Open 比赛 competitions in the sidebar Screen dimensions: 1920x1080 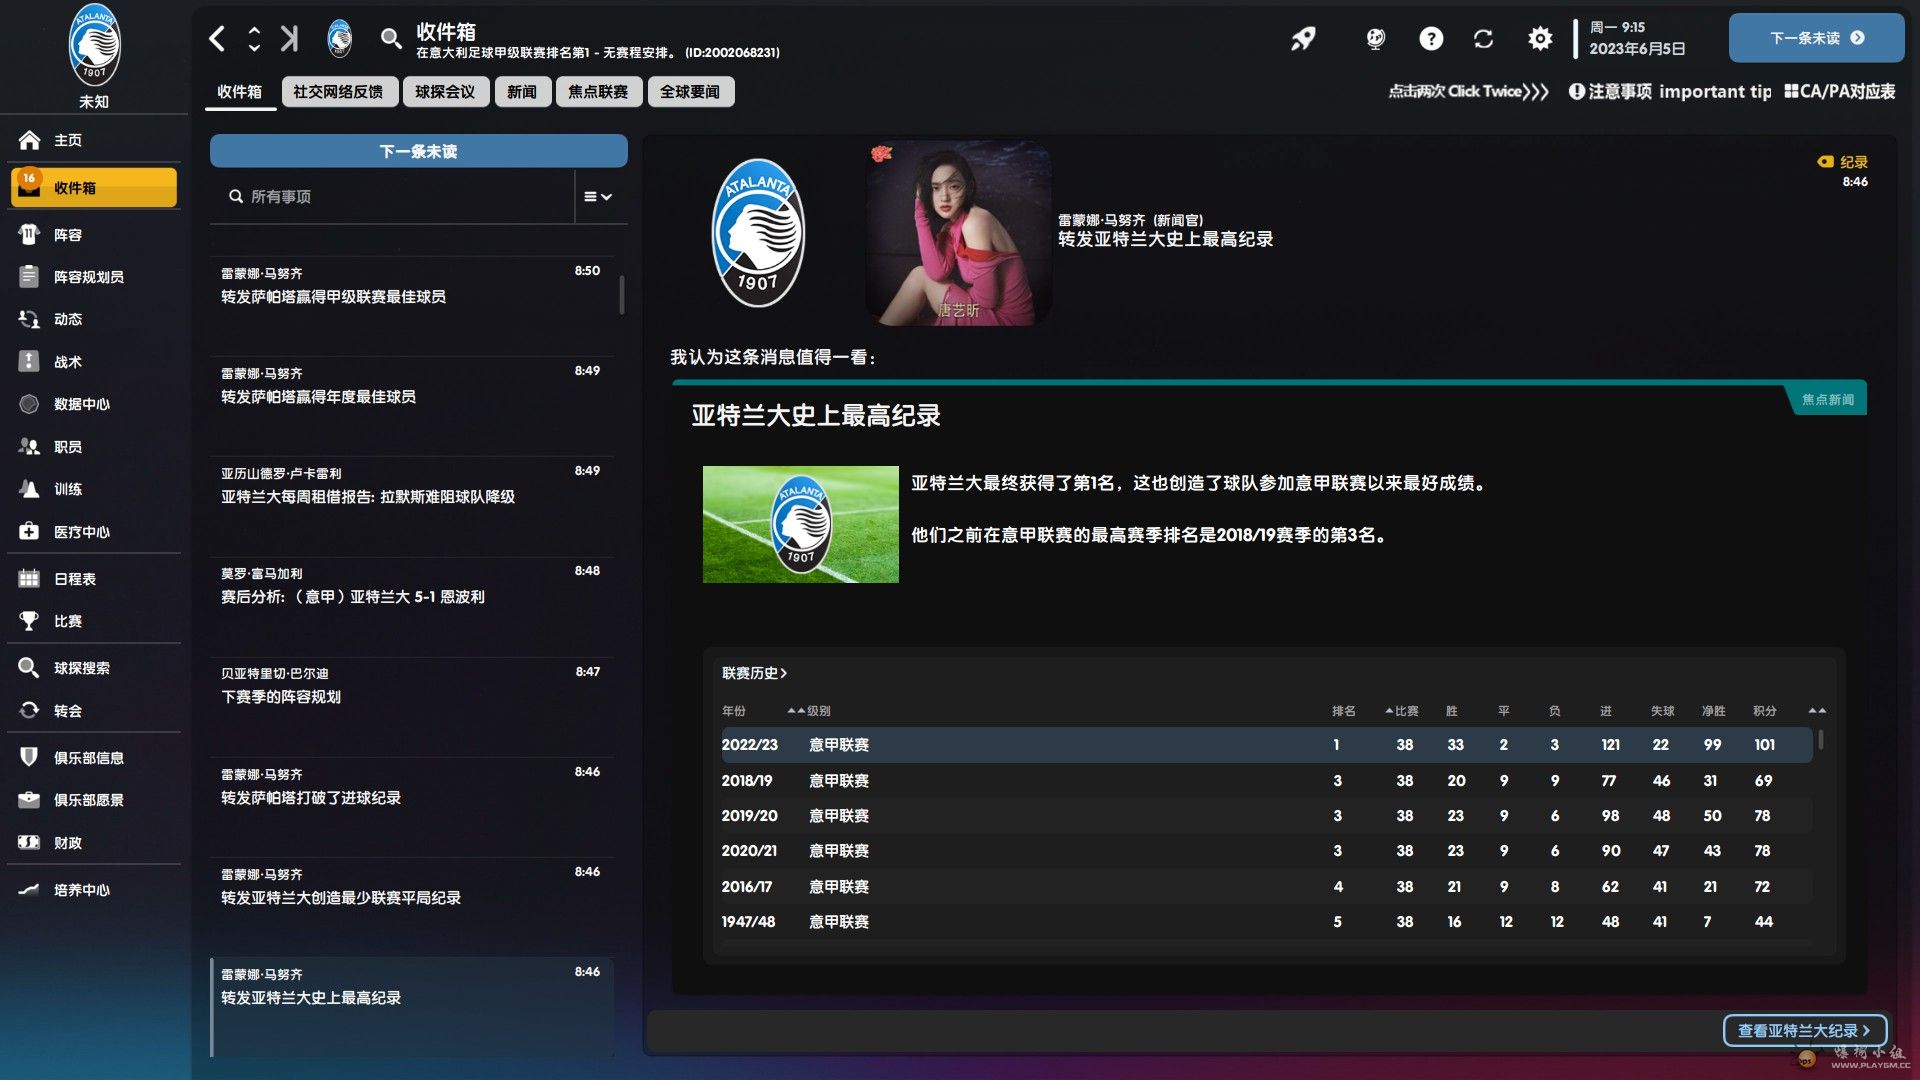tap(94, 621)
